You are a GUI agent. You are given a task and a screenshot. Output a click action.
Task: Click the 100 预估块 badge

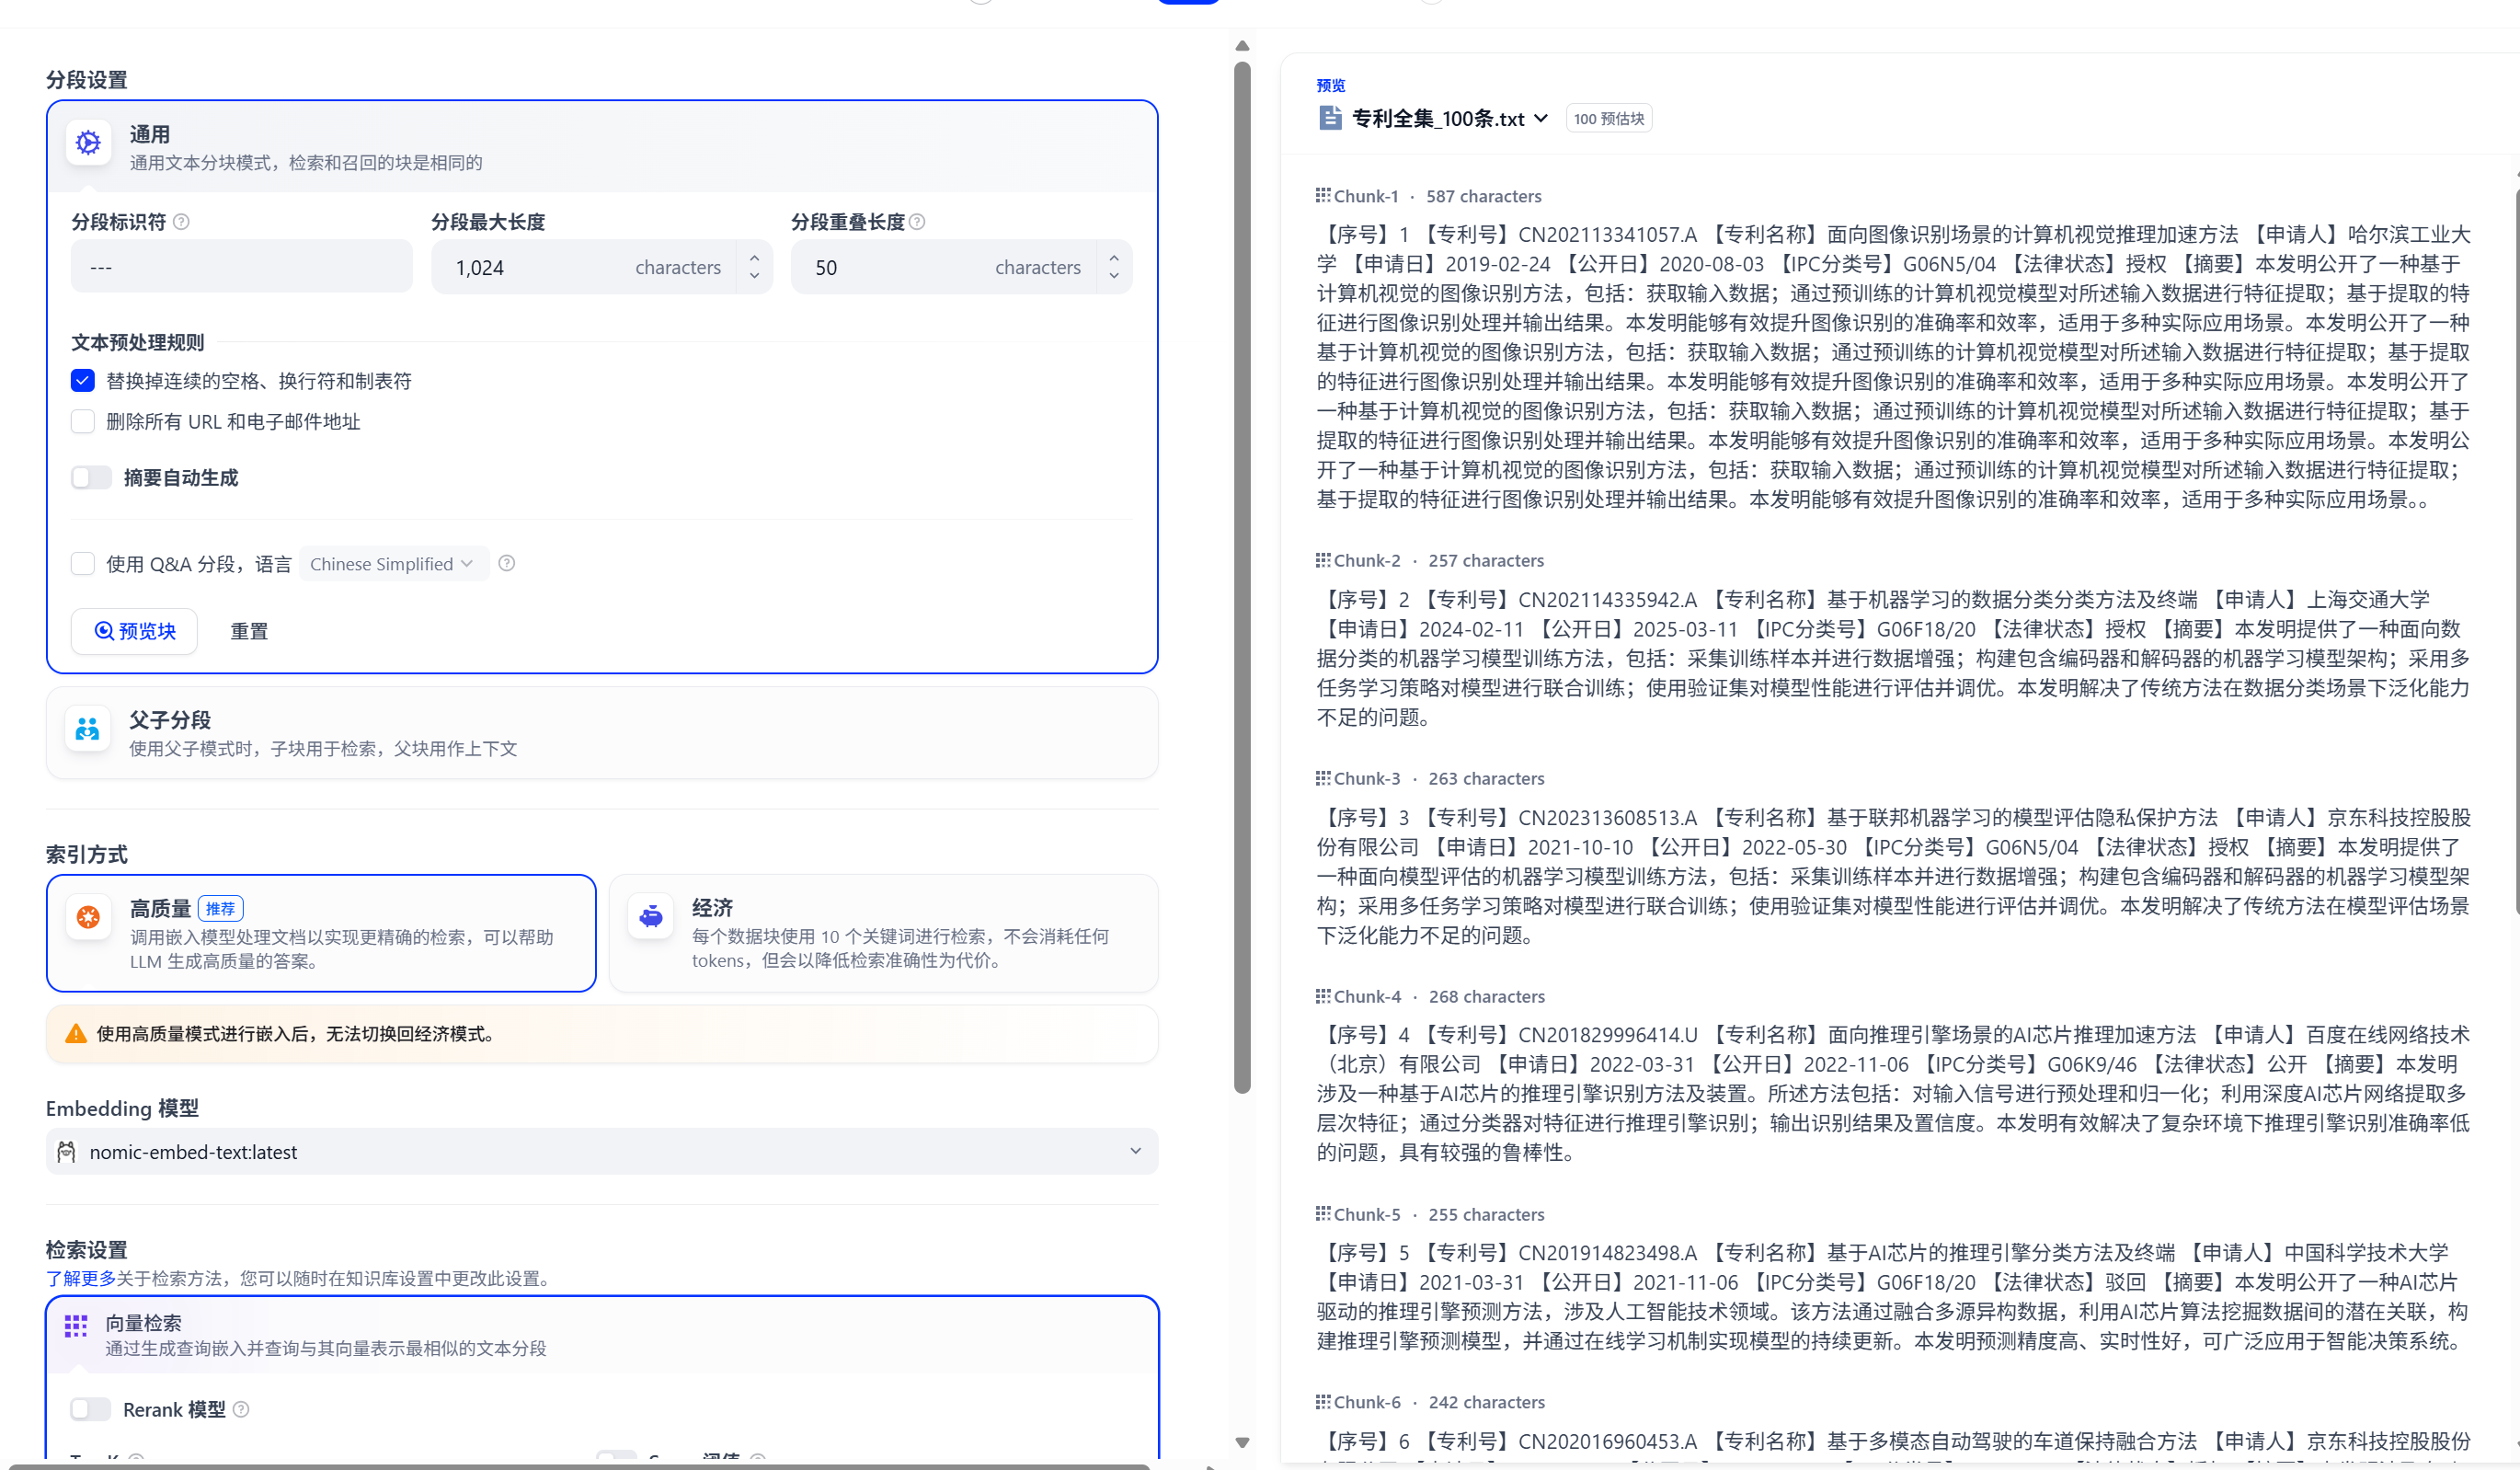pos(1608,118)
